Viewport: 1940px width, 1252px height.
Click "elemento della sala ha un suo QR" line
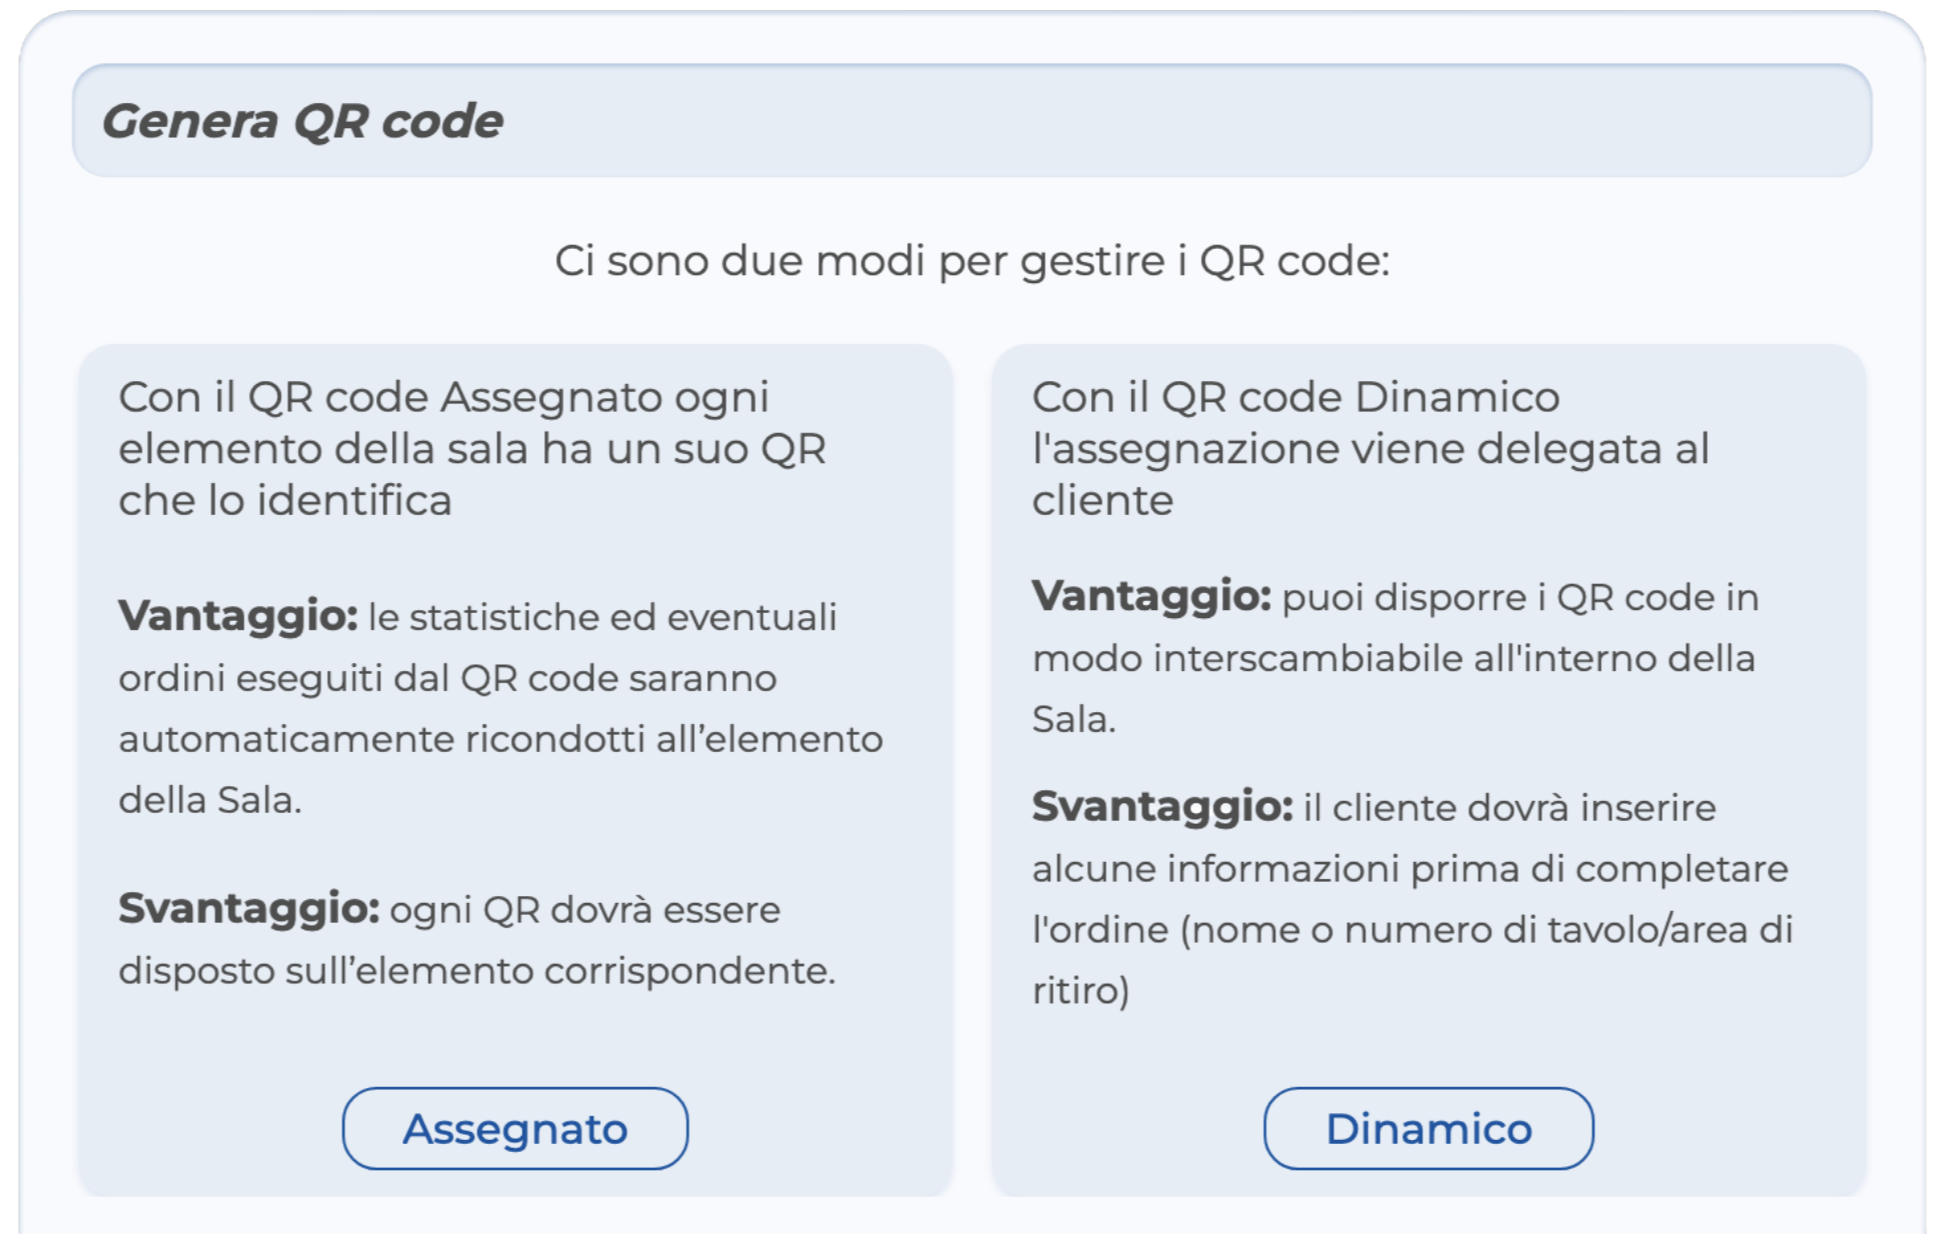472,449
